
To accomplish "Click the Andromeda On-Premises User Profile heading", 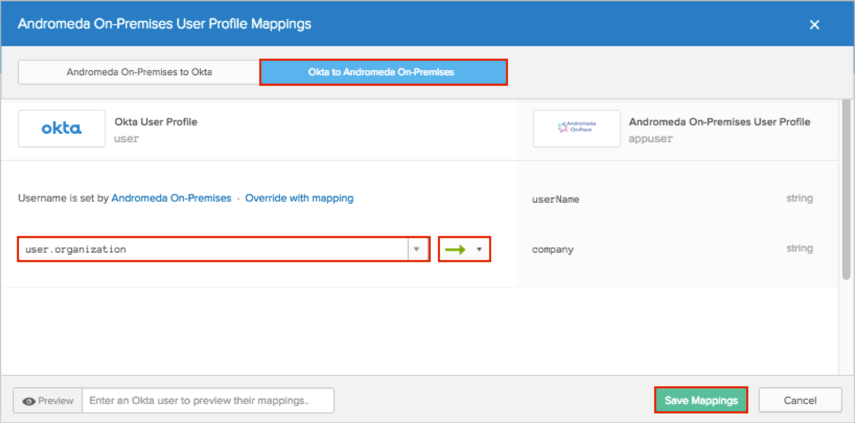I will pyautogui.click(x=719, y=122).
